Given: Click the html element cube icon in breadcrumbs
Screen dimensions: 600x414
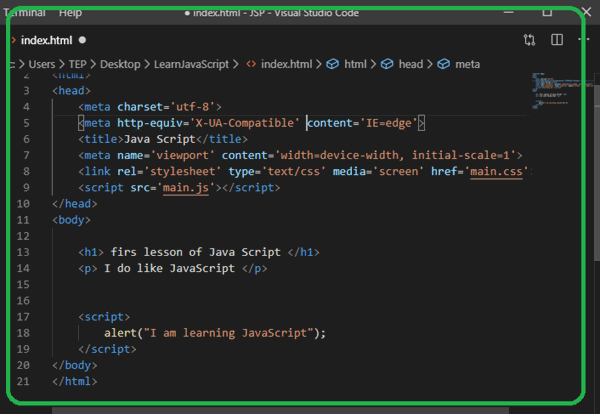Looking at the screenshot, I should (333, 64).
